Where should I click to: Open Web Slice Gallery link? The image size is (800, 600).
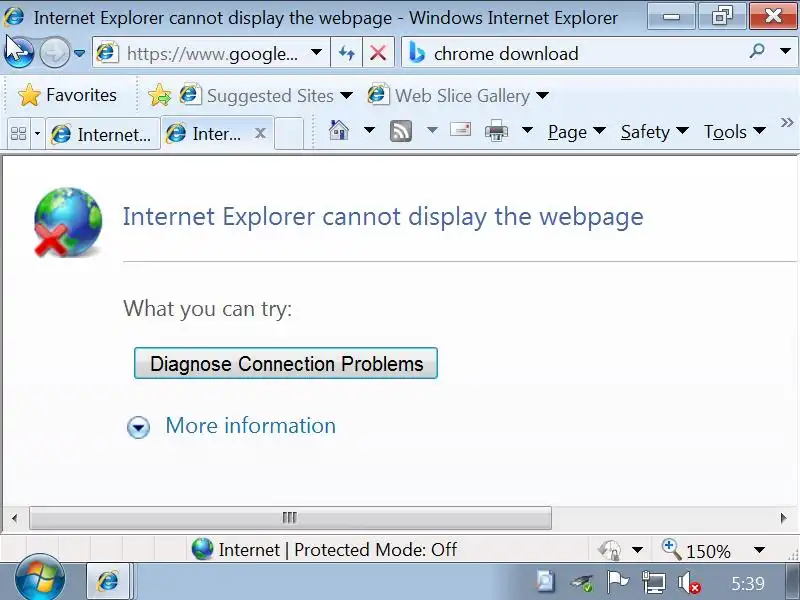tap(449, 95)
